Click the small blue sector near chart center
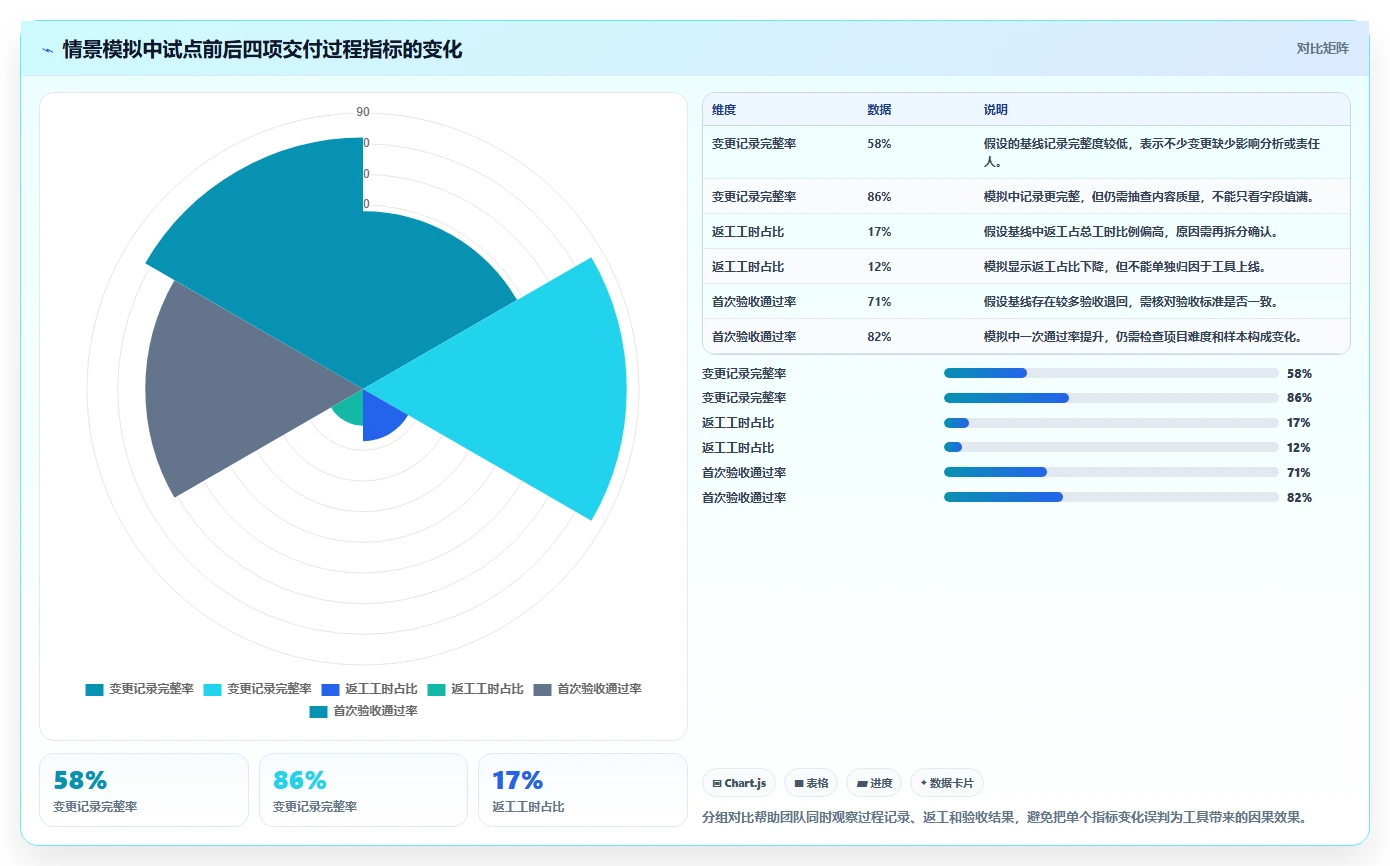 click(380, 415)
